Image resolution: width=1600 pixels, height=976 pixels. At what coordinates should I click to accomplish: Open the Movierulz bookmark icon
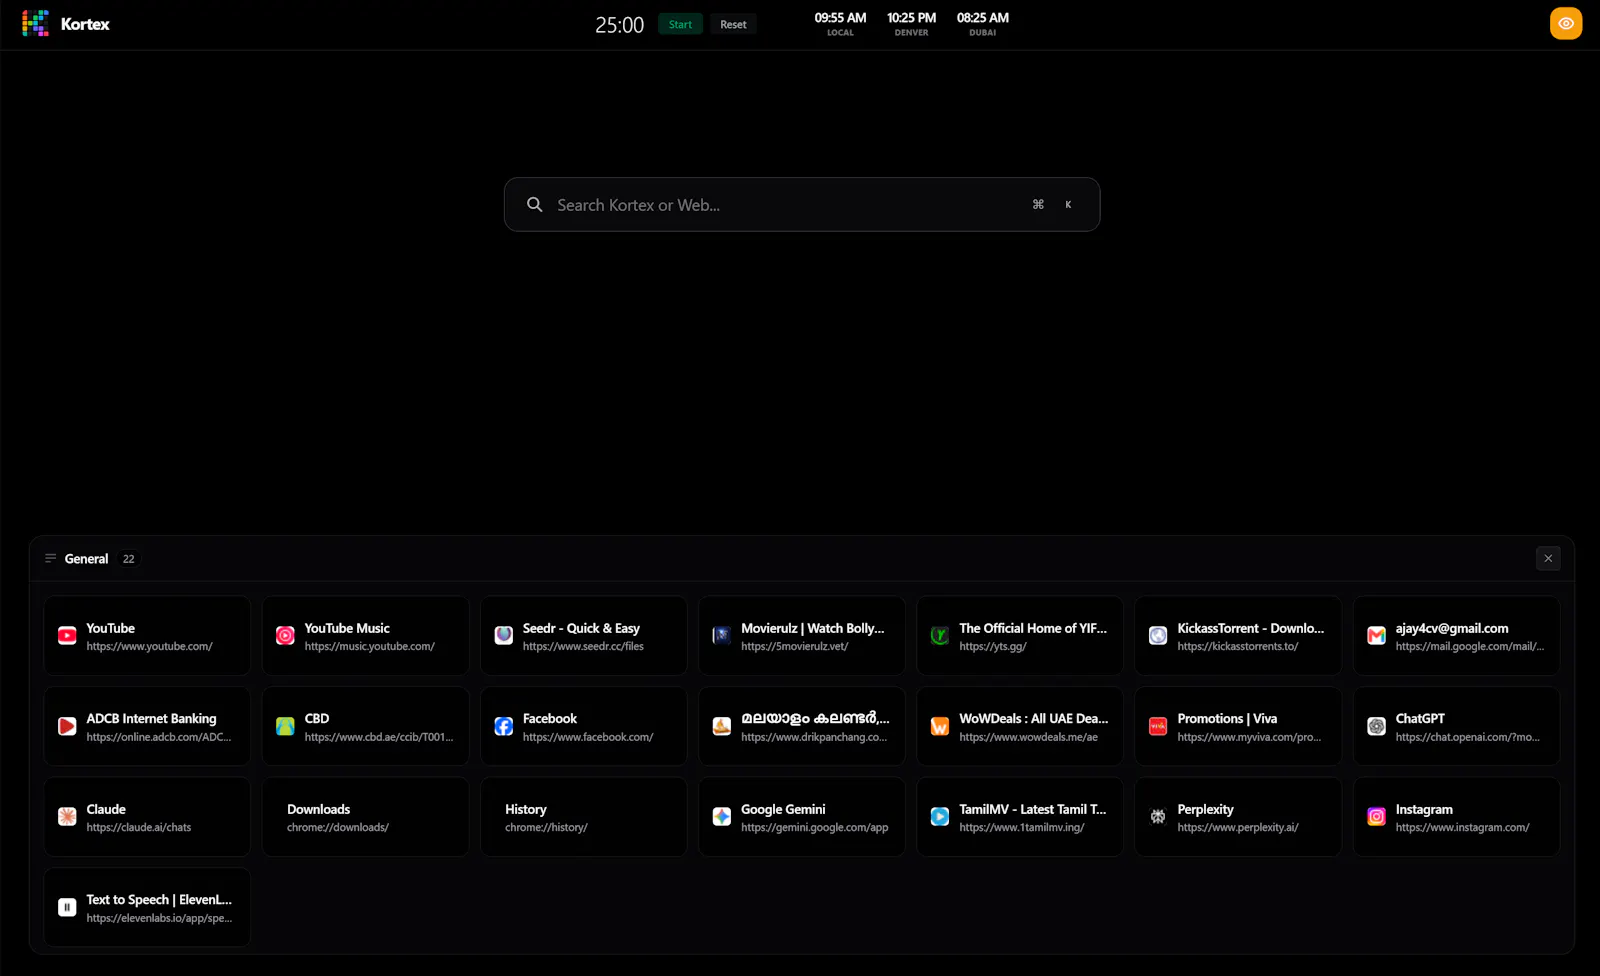722,635
